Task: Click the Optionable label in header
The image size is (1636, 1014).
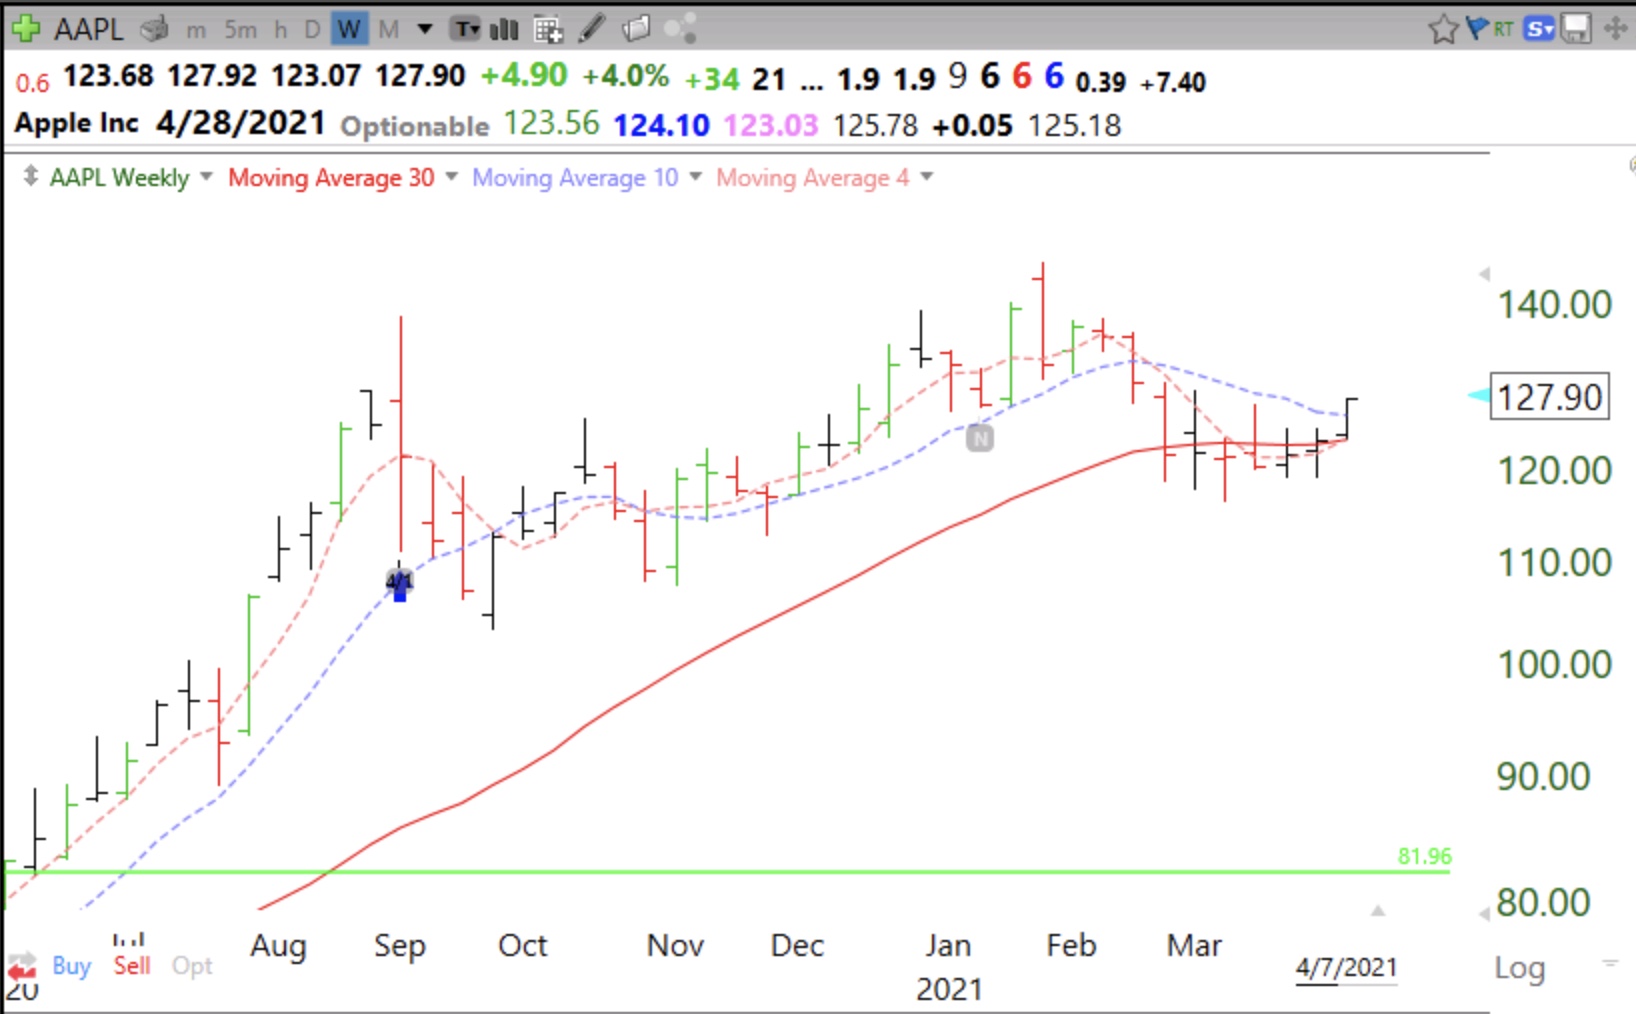Action: (415, 127)
